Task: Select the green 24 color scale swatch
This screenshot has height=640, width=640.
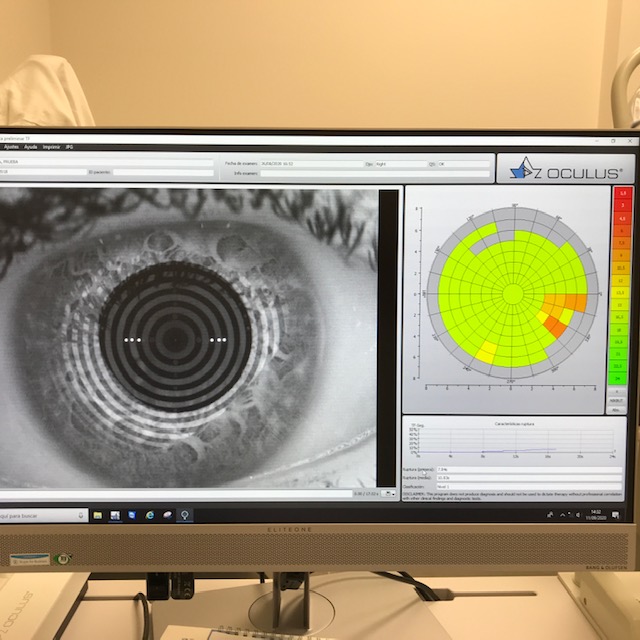Action: point(618,379)
